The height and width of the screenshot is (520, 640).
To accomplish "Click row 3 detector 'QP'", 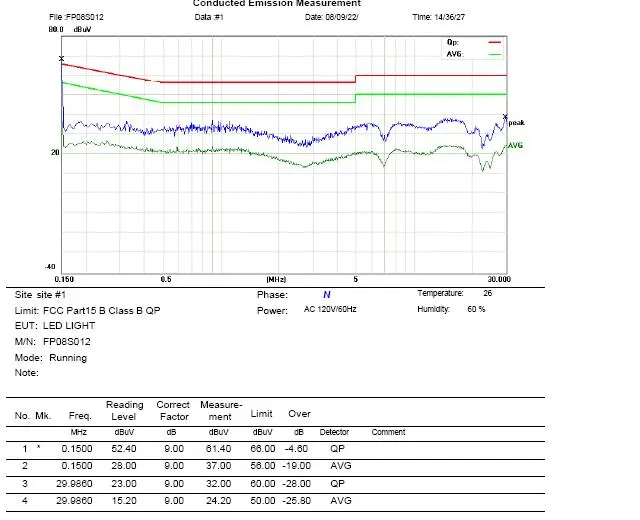I will click(338, 484).
